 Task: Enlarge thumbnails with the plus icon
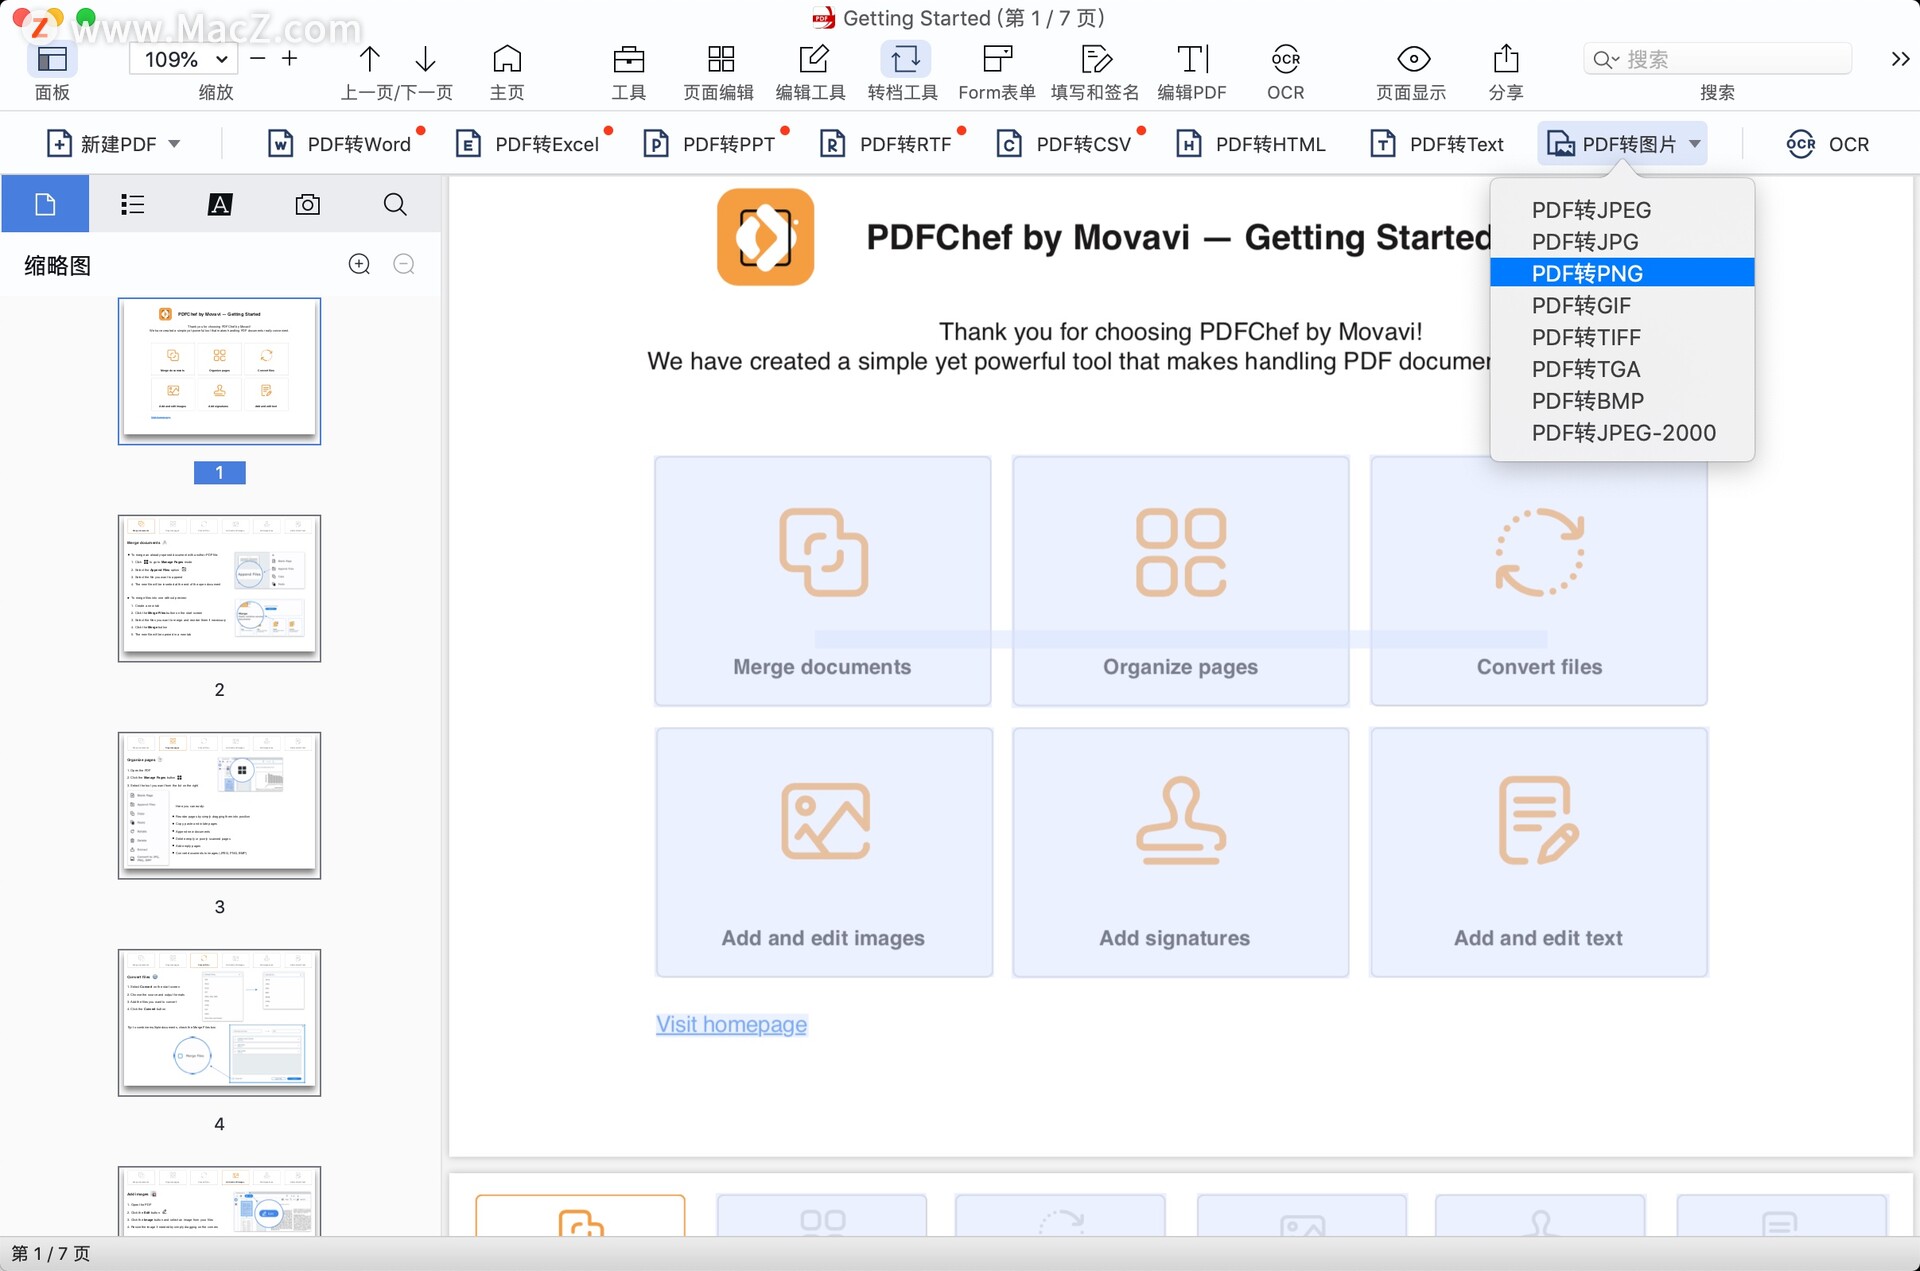[359, 264]
